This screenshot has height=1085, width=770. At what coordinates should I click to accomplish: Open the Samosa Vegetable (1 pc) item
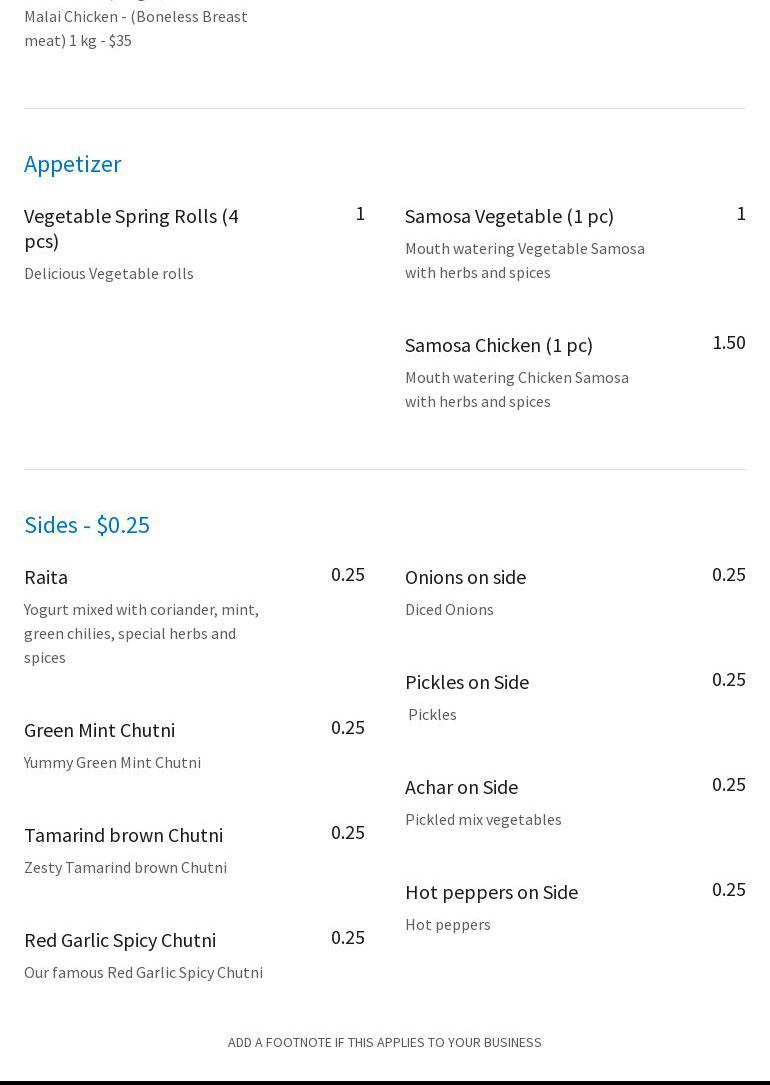(509, 216)
